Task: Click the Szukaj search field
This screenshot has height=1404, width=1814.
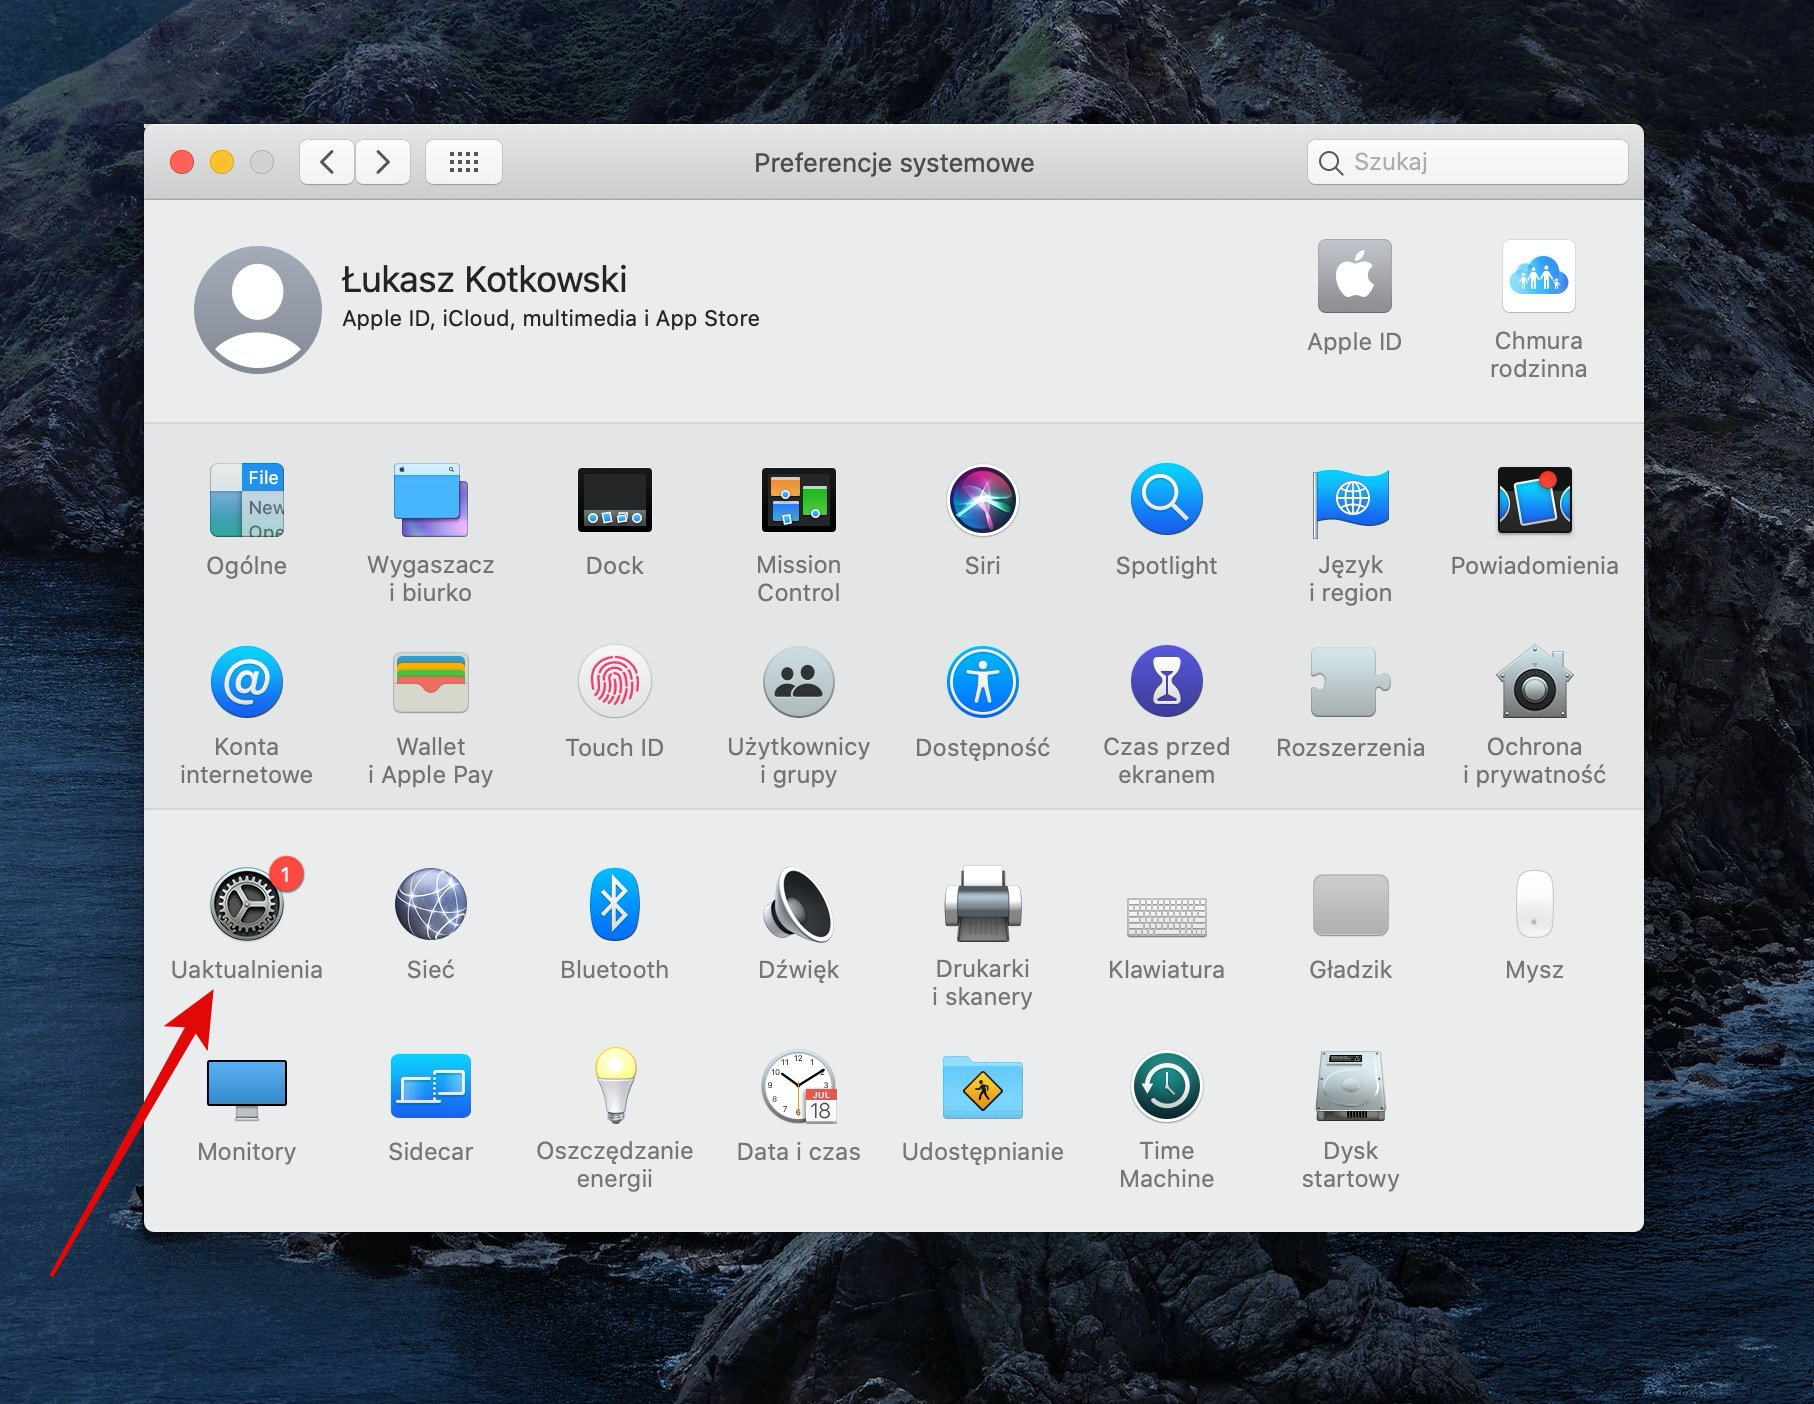Action: click(1467, 162)
